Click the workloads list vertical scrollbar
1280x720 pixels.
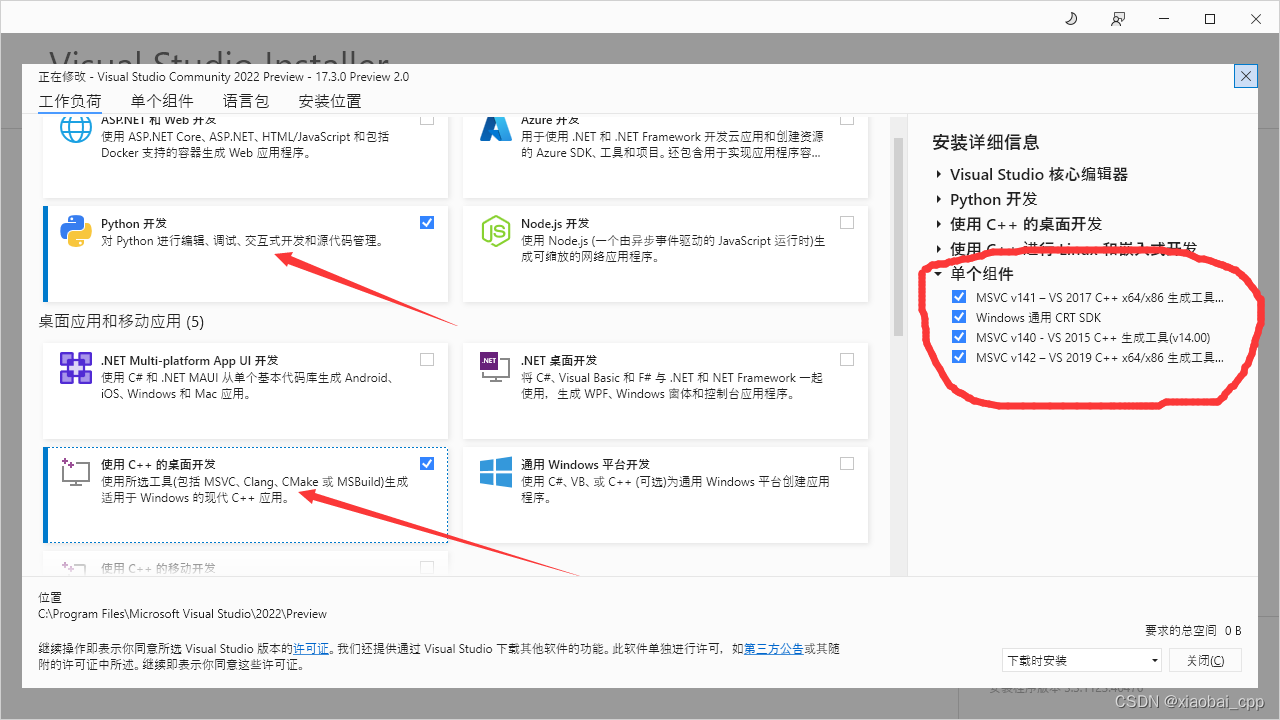click(x=897, y=235)
